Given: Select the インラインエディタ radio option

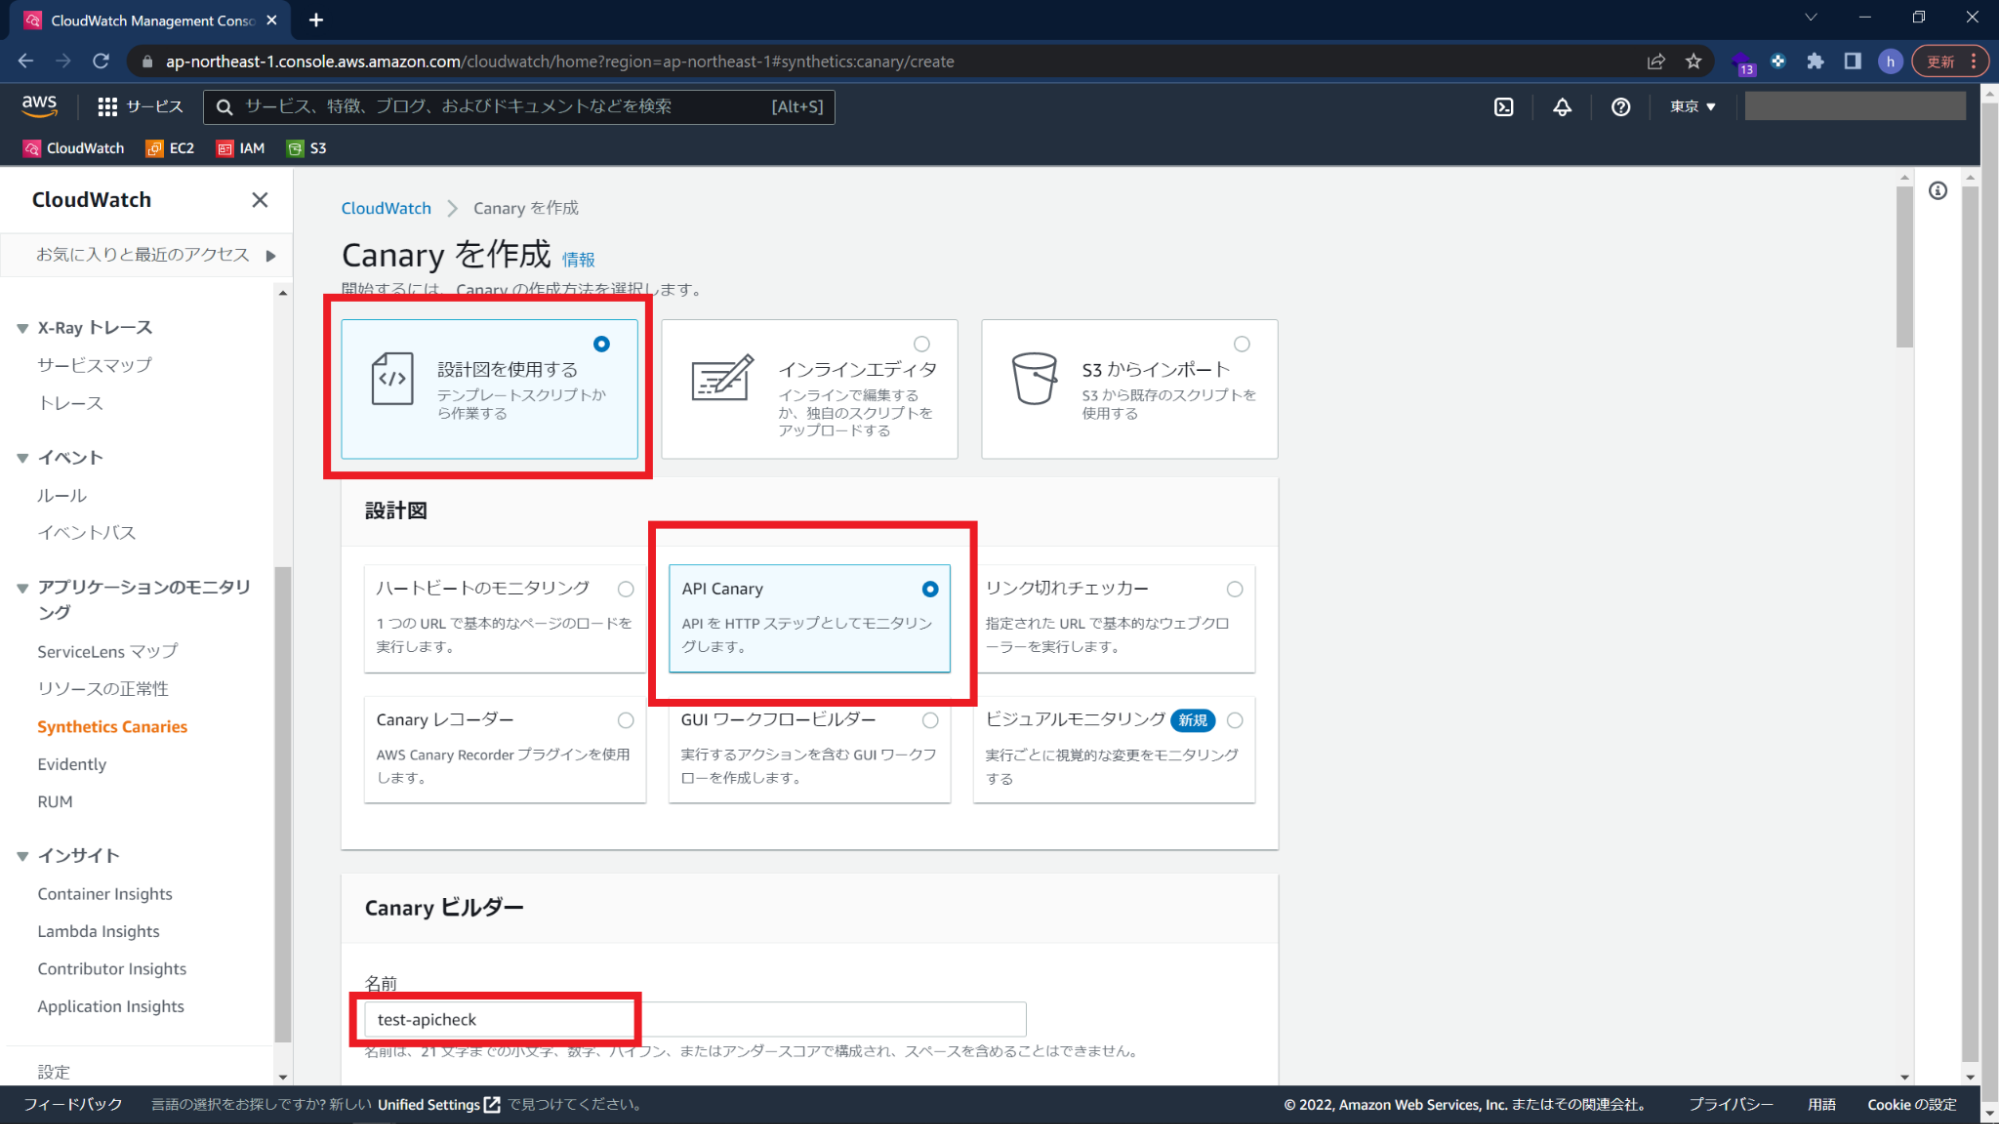Looking at the screenshot, I should click(921, 344).
